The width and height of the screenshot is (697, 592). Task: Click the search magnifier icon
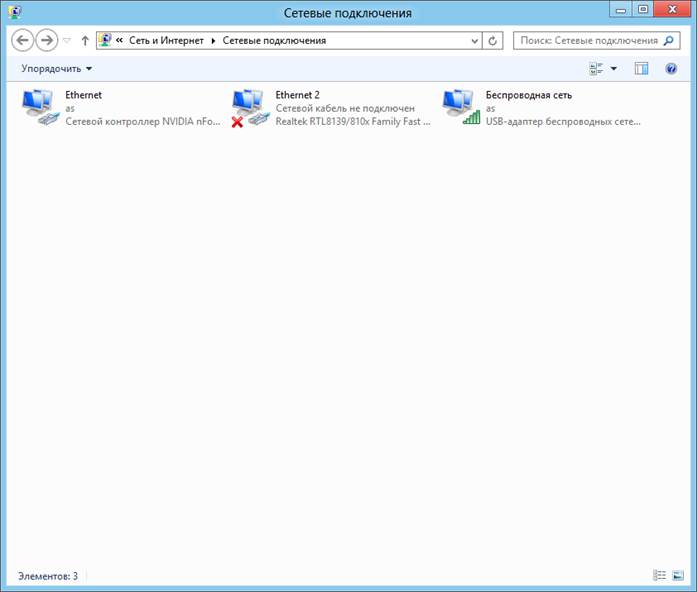668,40
